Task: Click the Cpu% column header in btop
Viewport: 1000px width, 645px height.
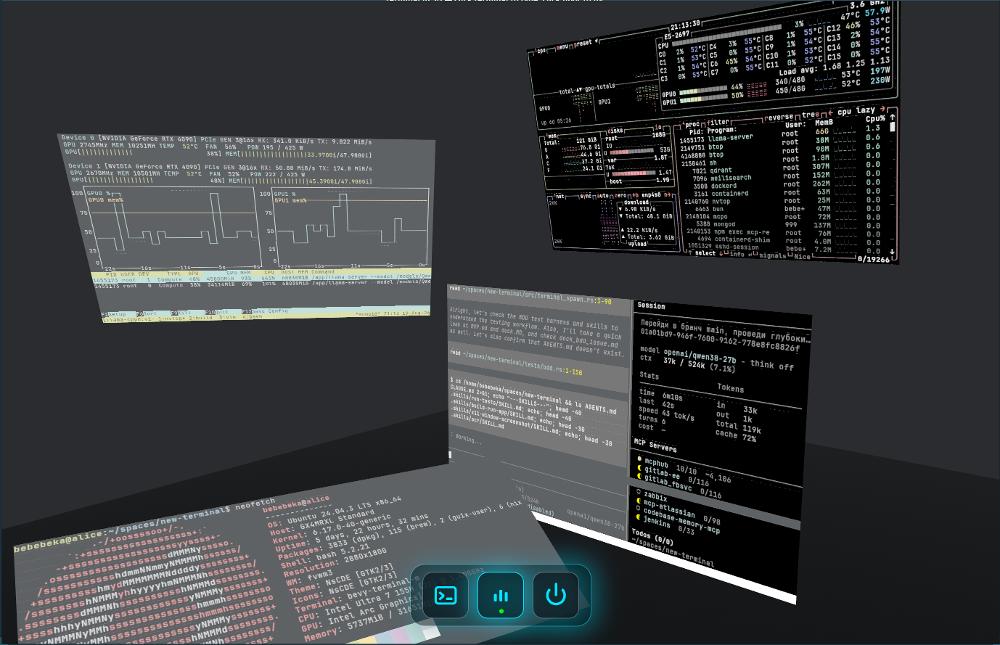Action: (874, 119)
